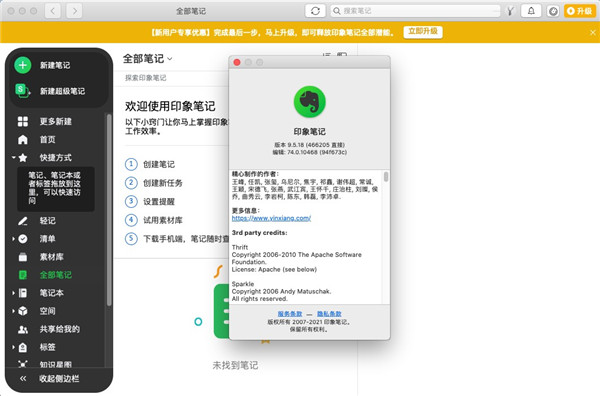Screen dimensions: 600x396
Task: Open 更多新建 grid icon in sidebar
Action: pos(23,121)
